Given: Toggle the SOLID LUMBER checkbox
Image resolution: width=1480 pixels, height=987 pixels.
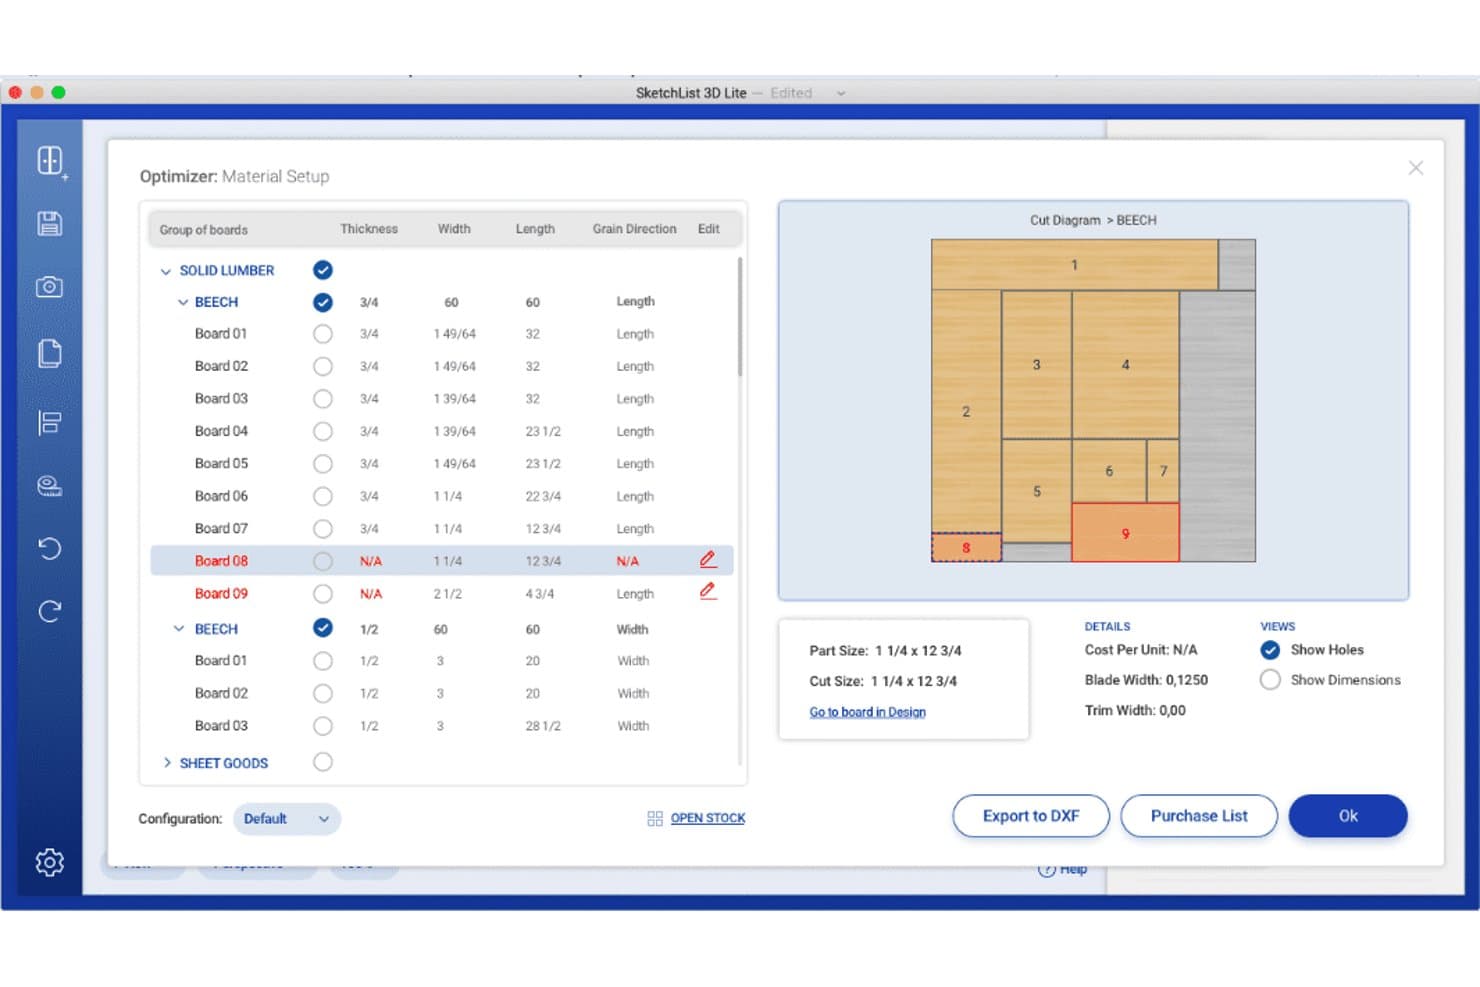Looking at the screenshot, I should pyautogui.click(x=323, y=270).
